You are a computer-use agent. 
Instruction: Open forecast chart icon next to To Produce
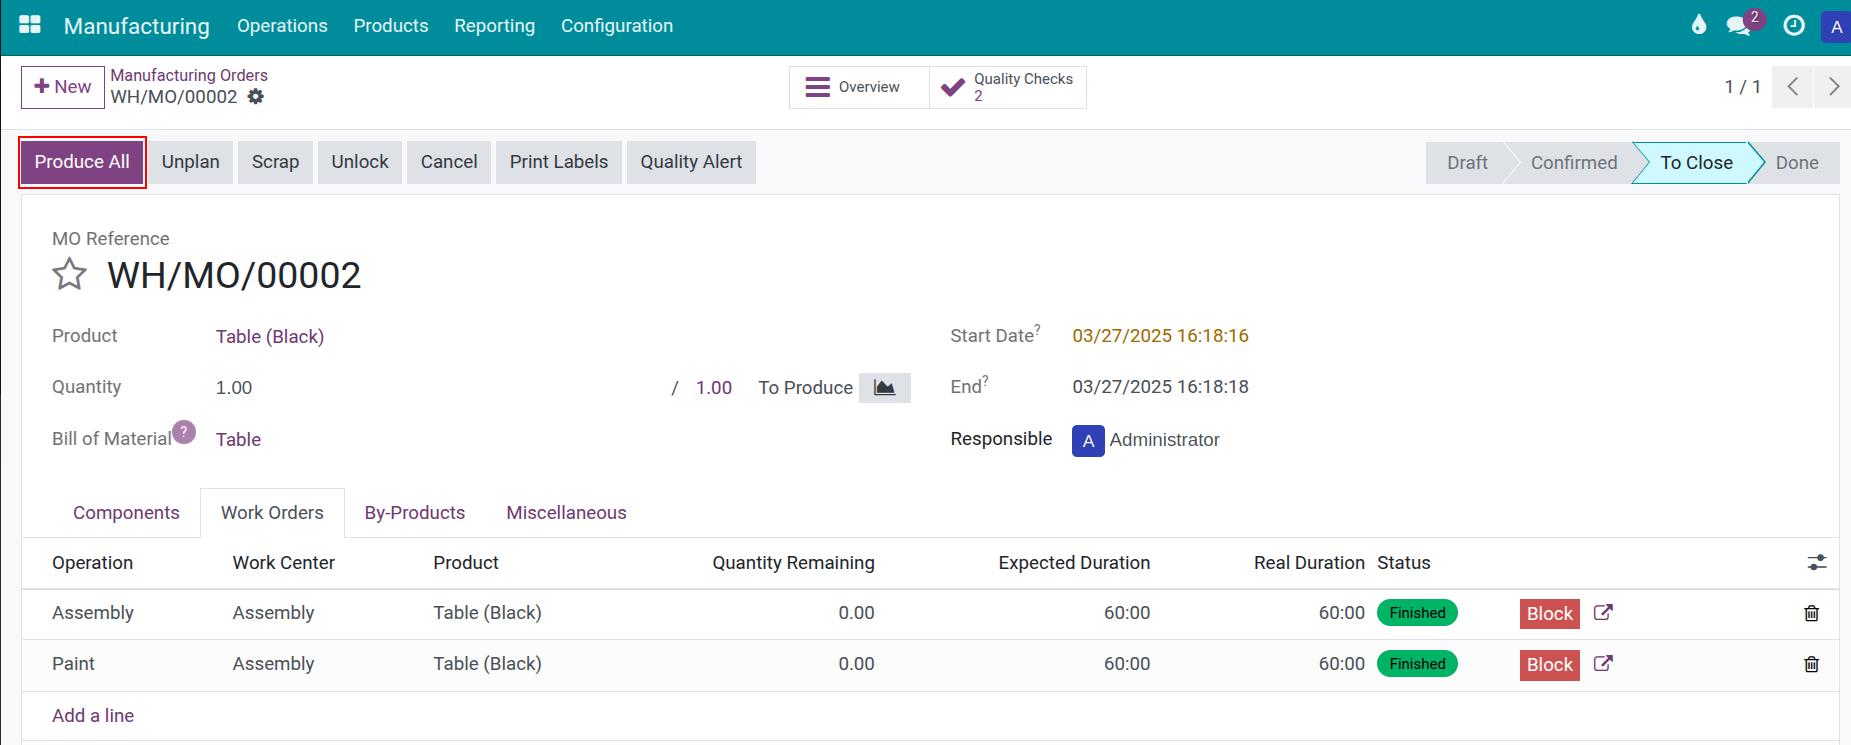coord(885,388)
